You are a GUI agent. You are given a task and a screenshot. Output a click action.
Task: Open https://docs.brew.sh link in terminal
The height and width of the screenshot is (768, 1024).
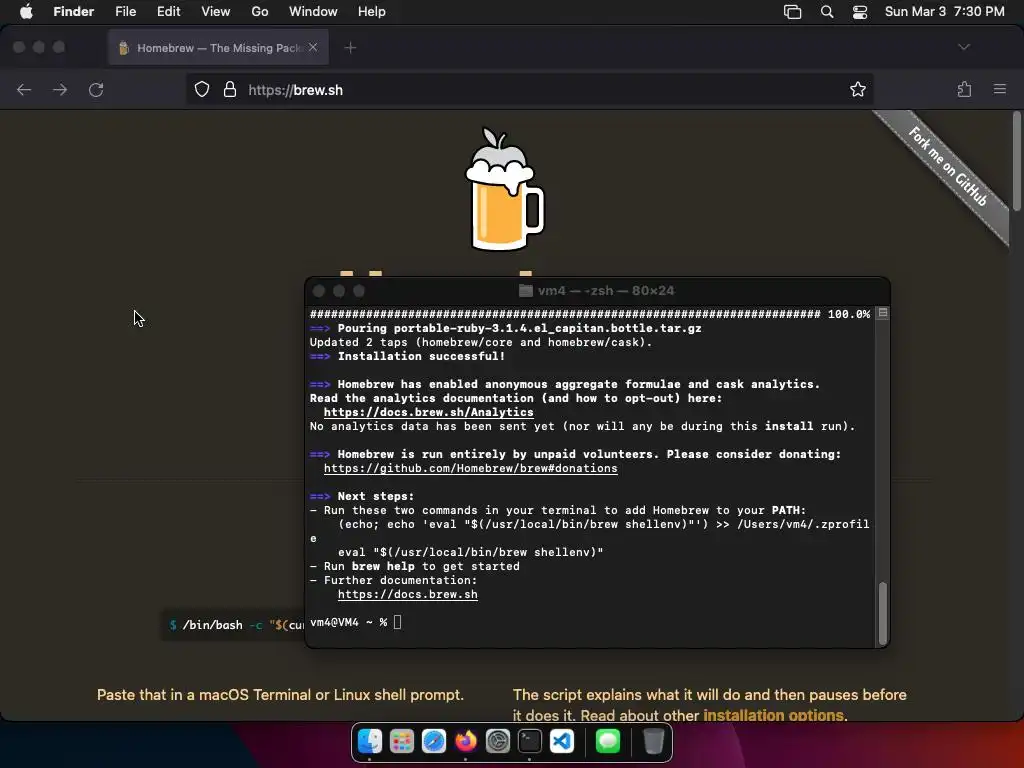[x=408, y=594]
